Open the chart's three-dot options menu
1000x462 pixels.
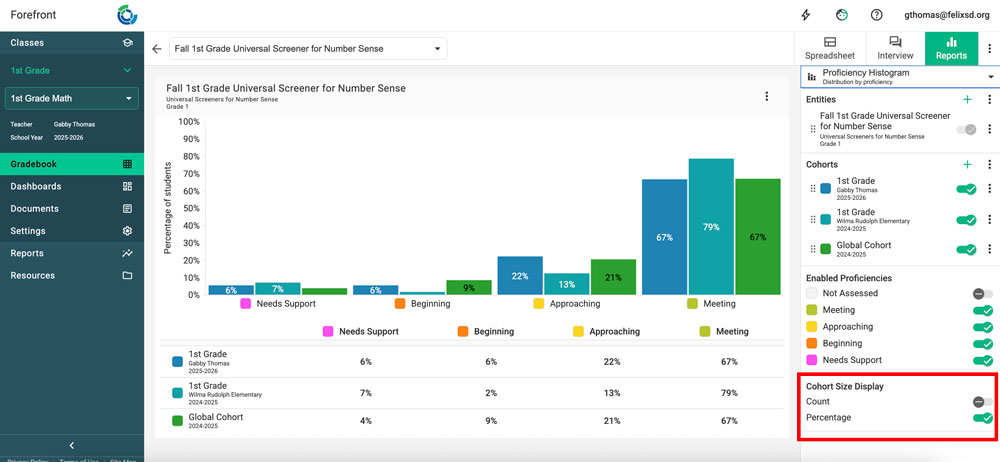pyautogui.click(x=767, y=97)
